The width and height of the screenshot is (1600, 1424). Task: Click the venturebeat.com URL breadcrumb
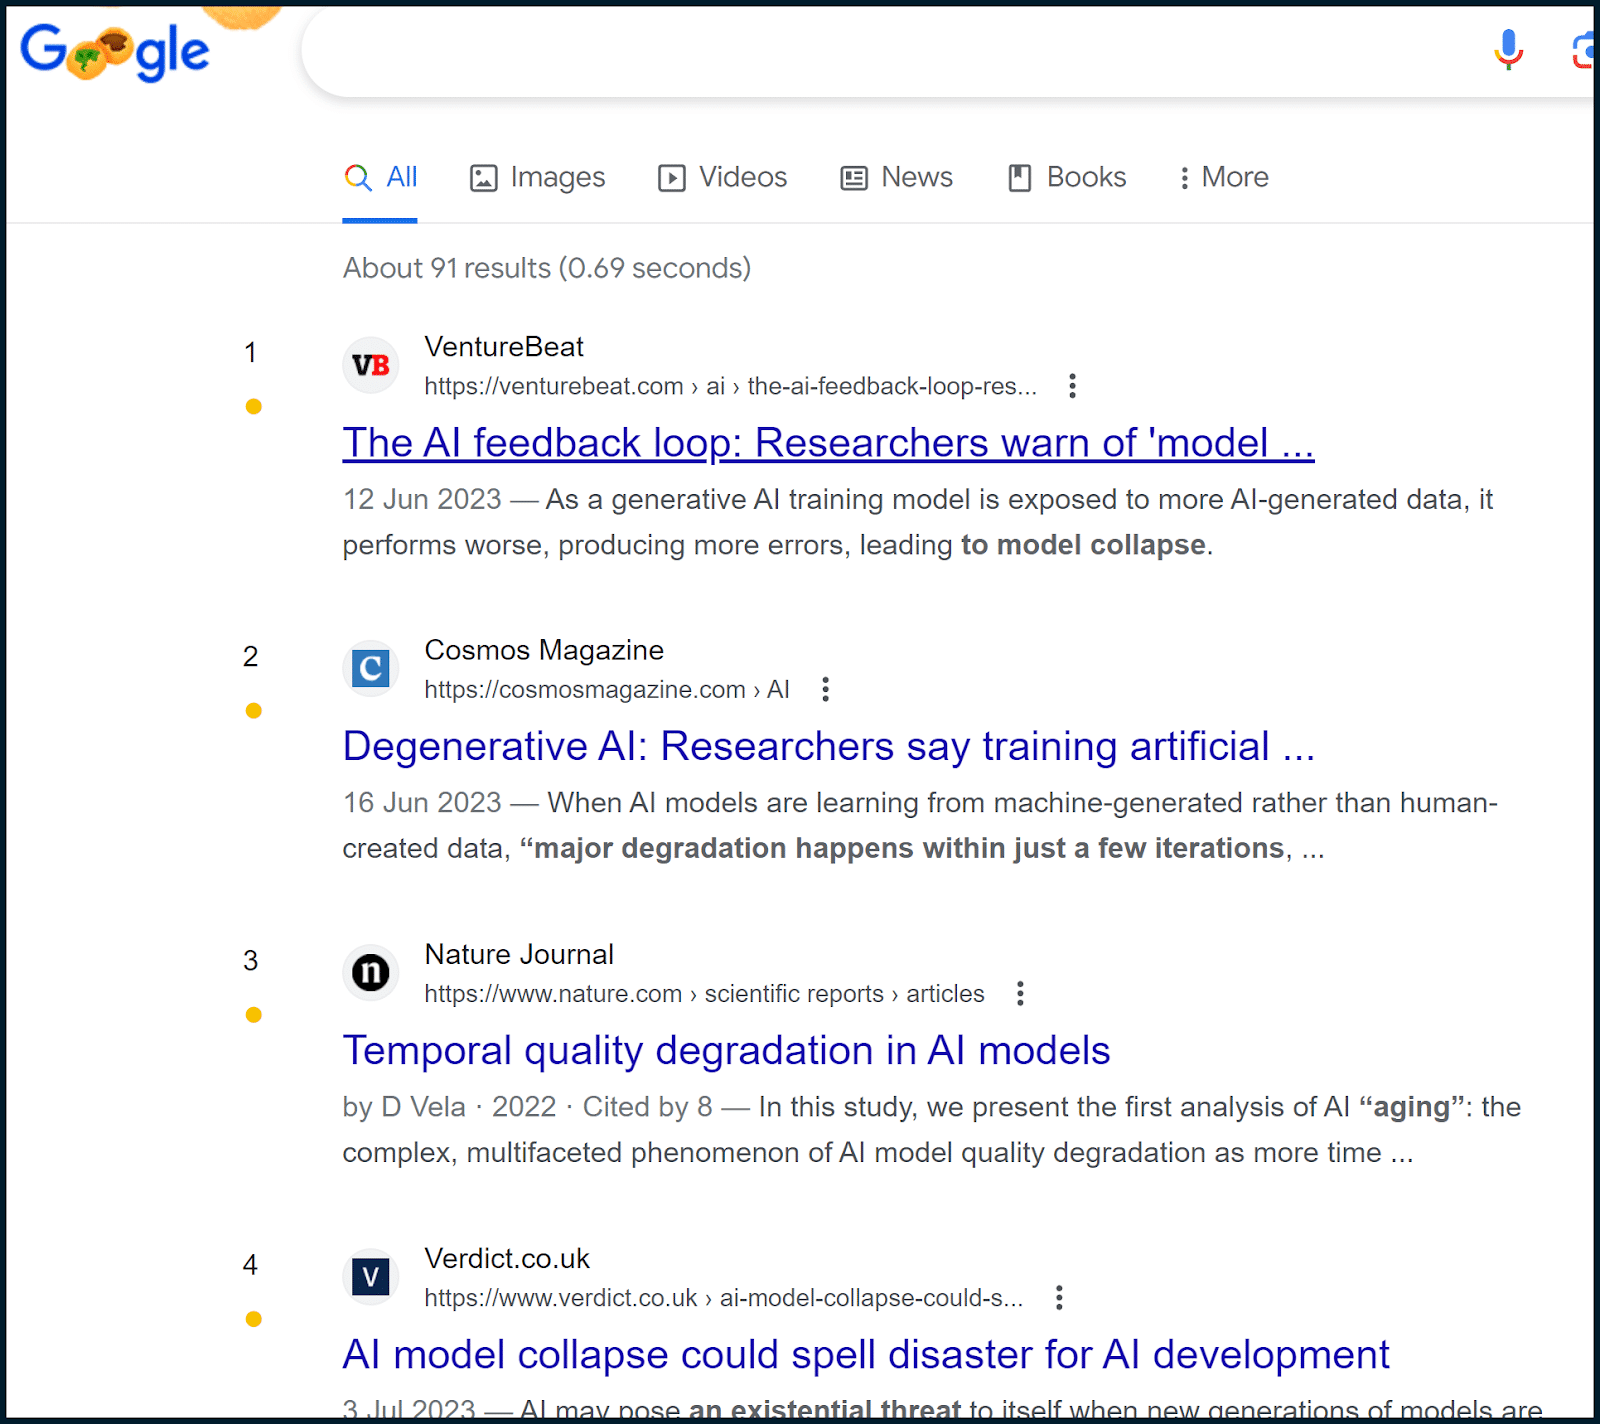(x=730, y=386)
